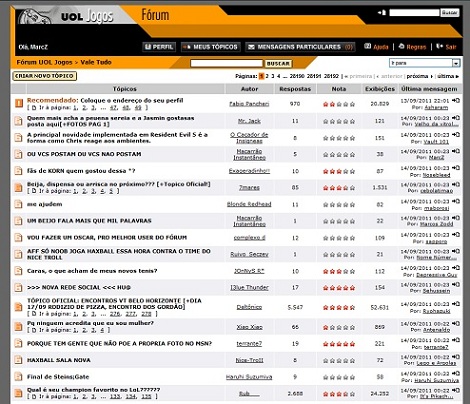
Task: Click topic icon for 'OU VCS POSTAM OU VCS NAO POSTAM'
Action: [x=18, y=154]
